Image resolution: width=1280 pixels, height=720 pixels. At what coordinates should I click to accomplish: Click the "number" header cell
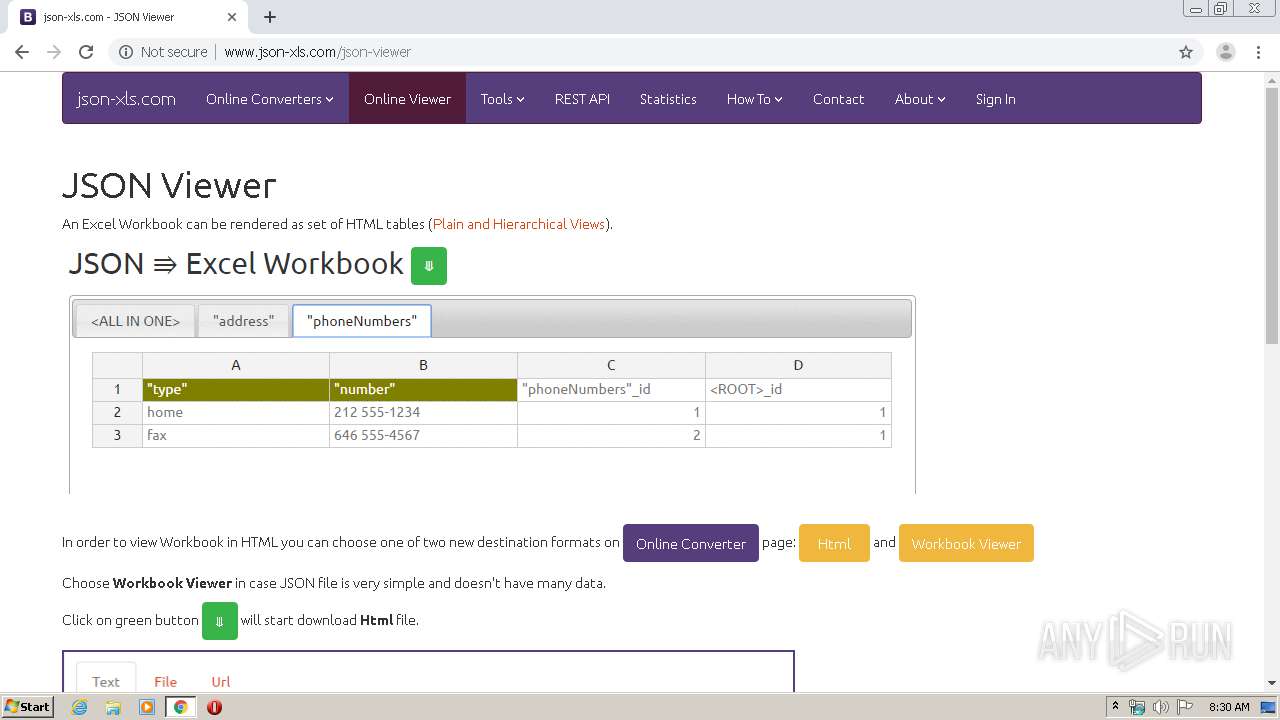pyautogui.click(x=423, y=389)
